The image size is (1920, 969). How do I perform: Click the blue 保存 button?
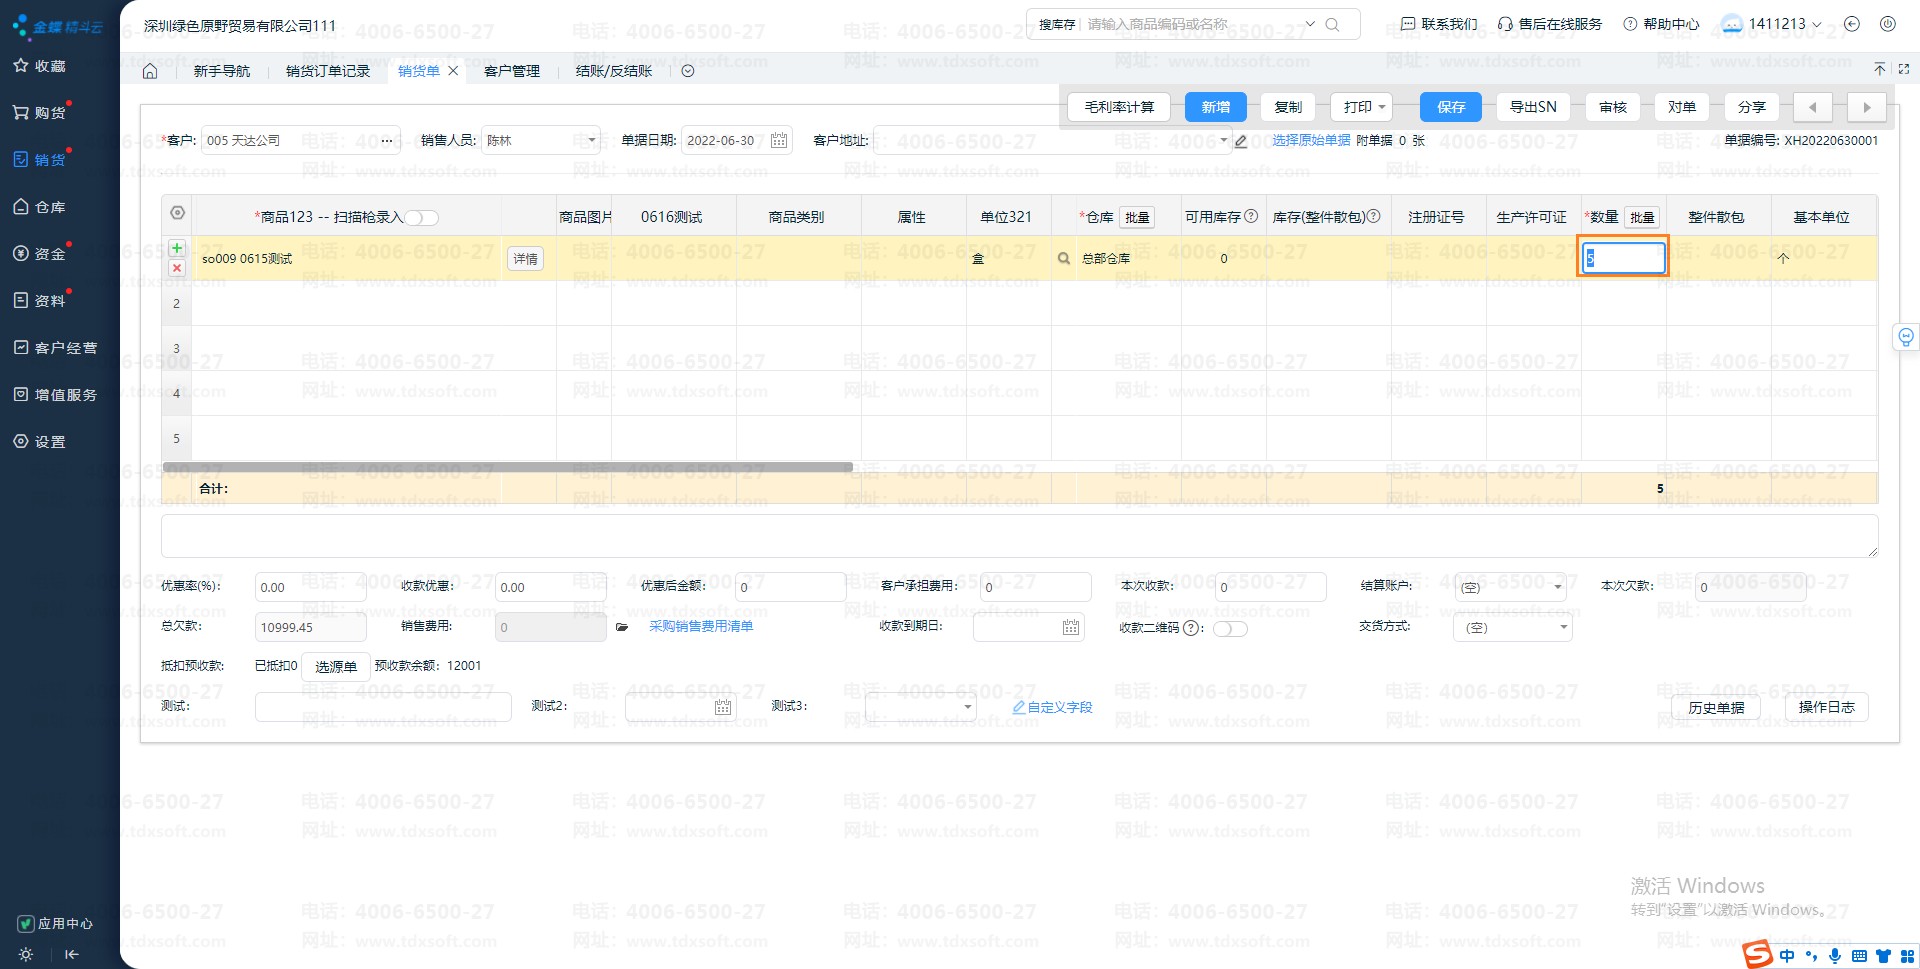[1450, 107]
